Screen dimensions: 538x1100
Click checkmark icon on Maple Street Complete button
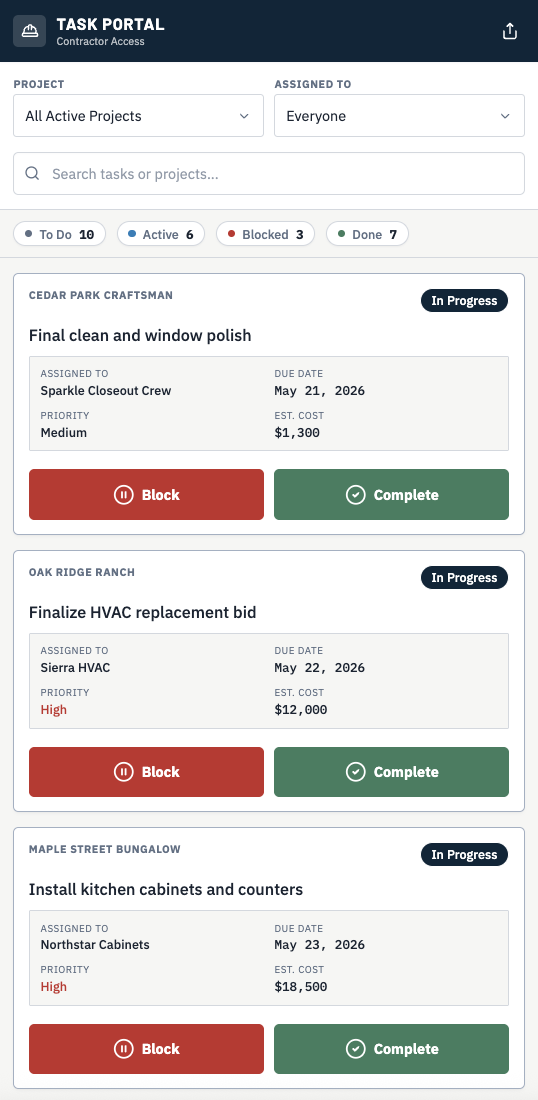point(356,1049)
